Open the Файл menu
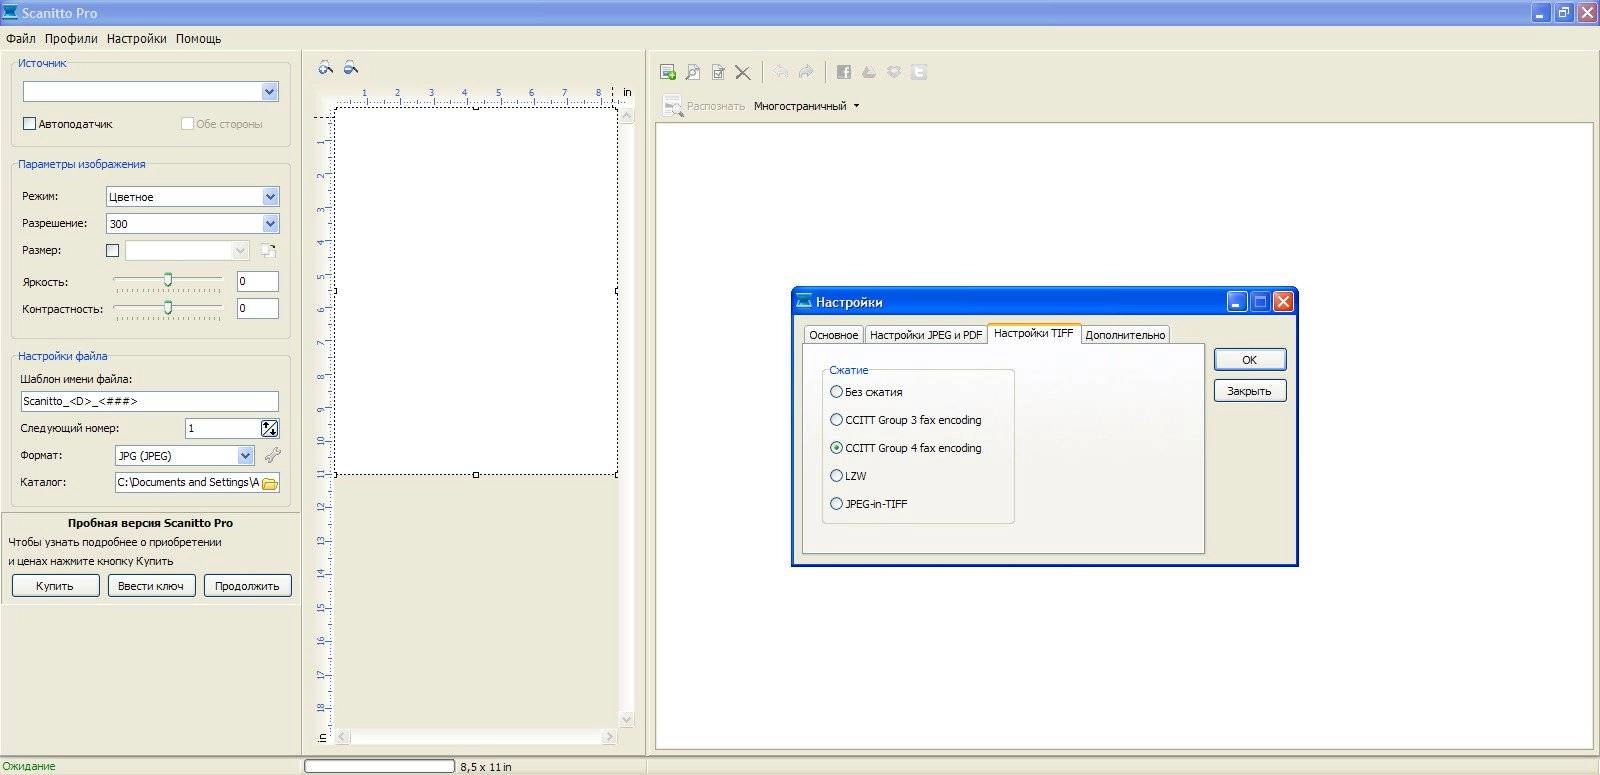 coord(21,38)
